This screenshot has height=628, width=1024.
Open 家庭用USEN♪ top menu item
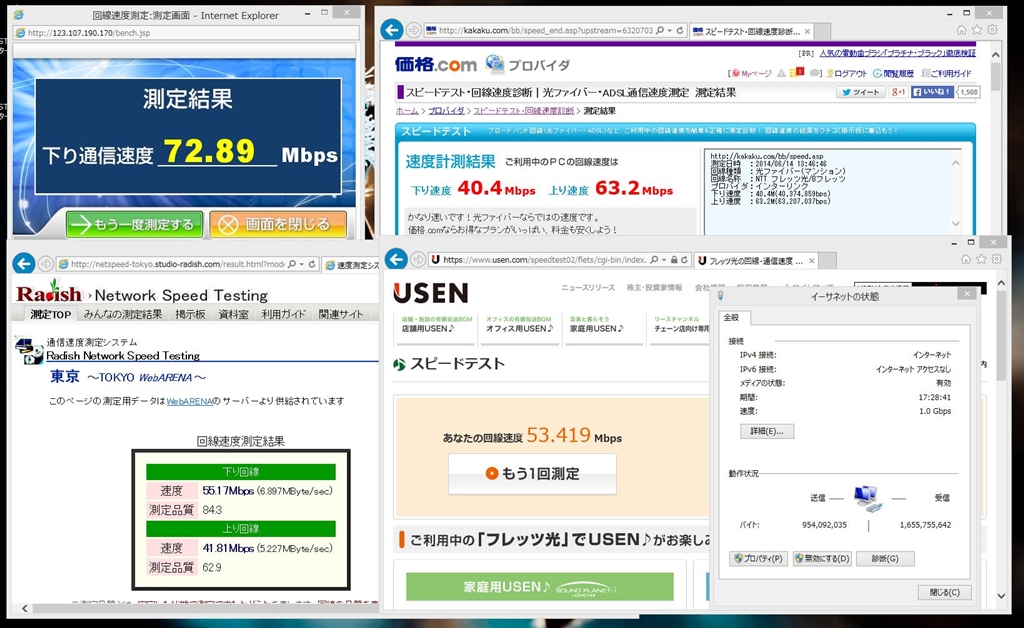click(x=597, y=328)
